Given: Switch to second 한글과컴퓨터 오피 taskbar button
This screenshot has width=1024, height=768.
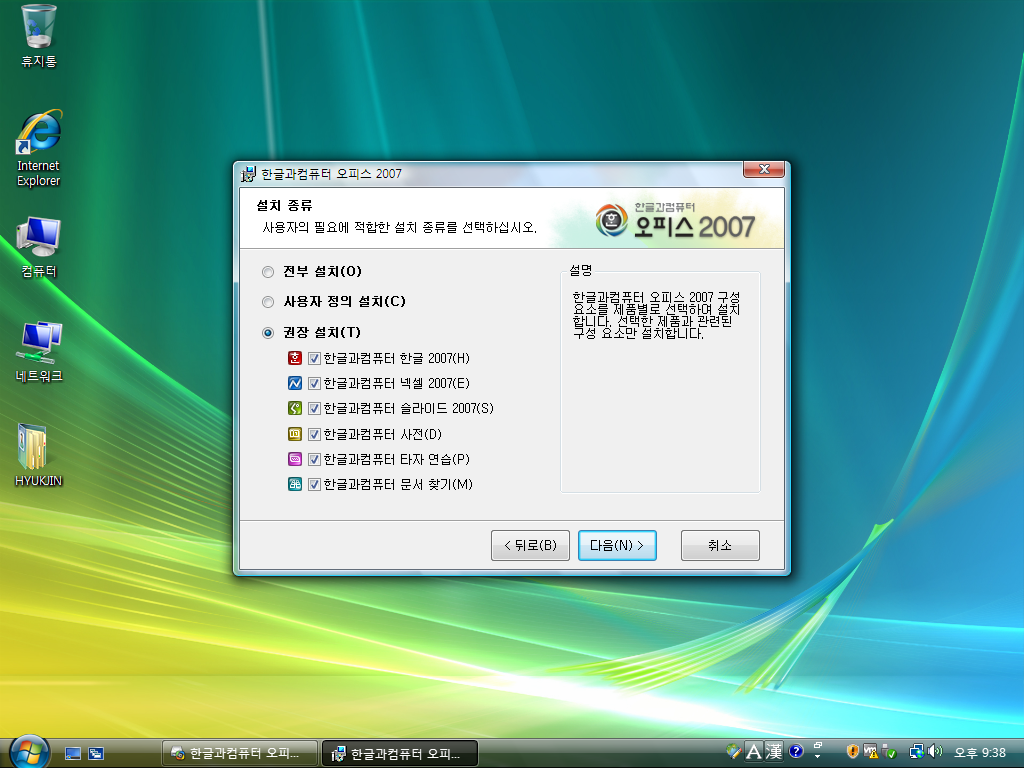Looking at the screenshot, I should tap(400, 754).
